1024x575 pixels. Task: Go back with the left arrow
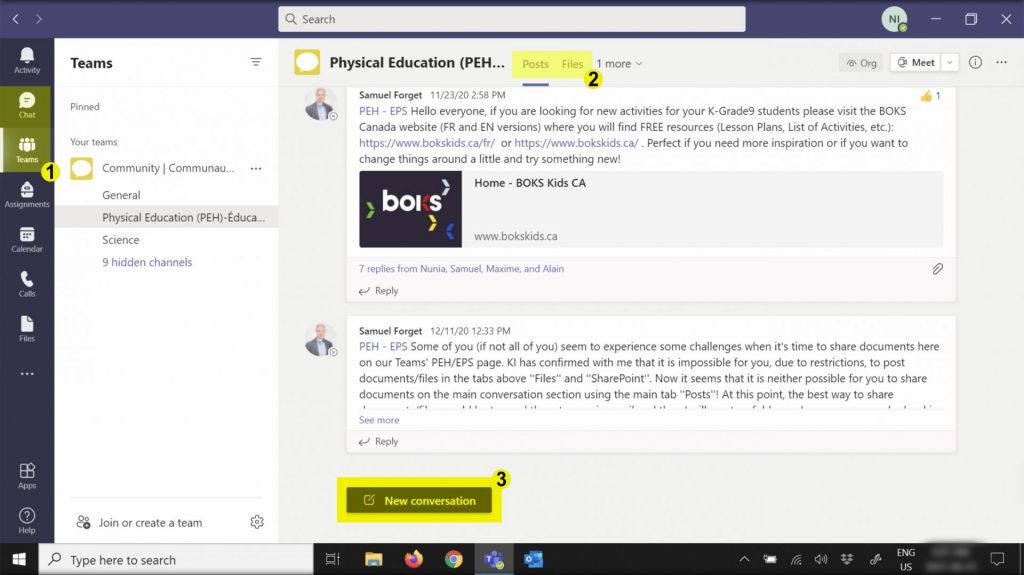tap(16, 19)
